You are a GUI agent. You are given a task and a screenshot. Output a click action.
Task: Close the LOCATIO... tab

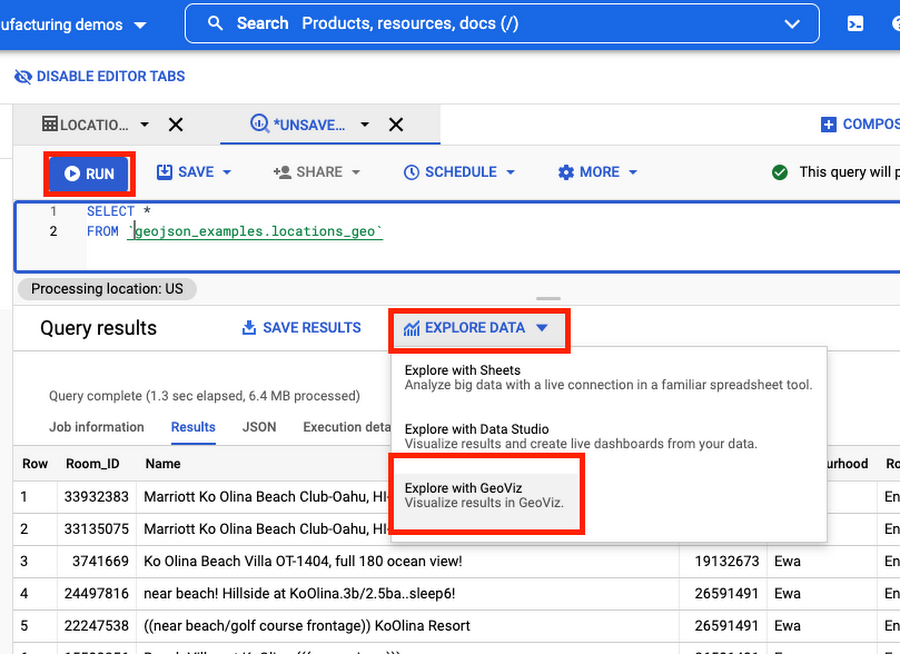176,125
